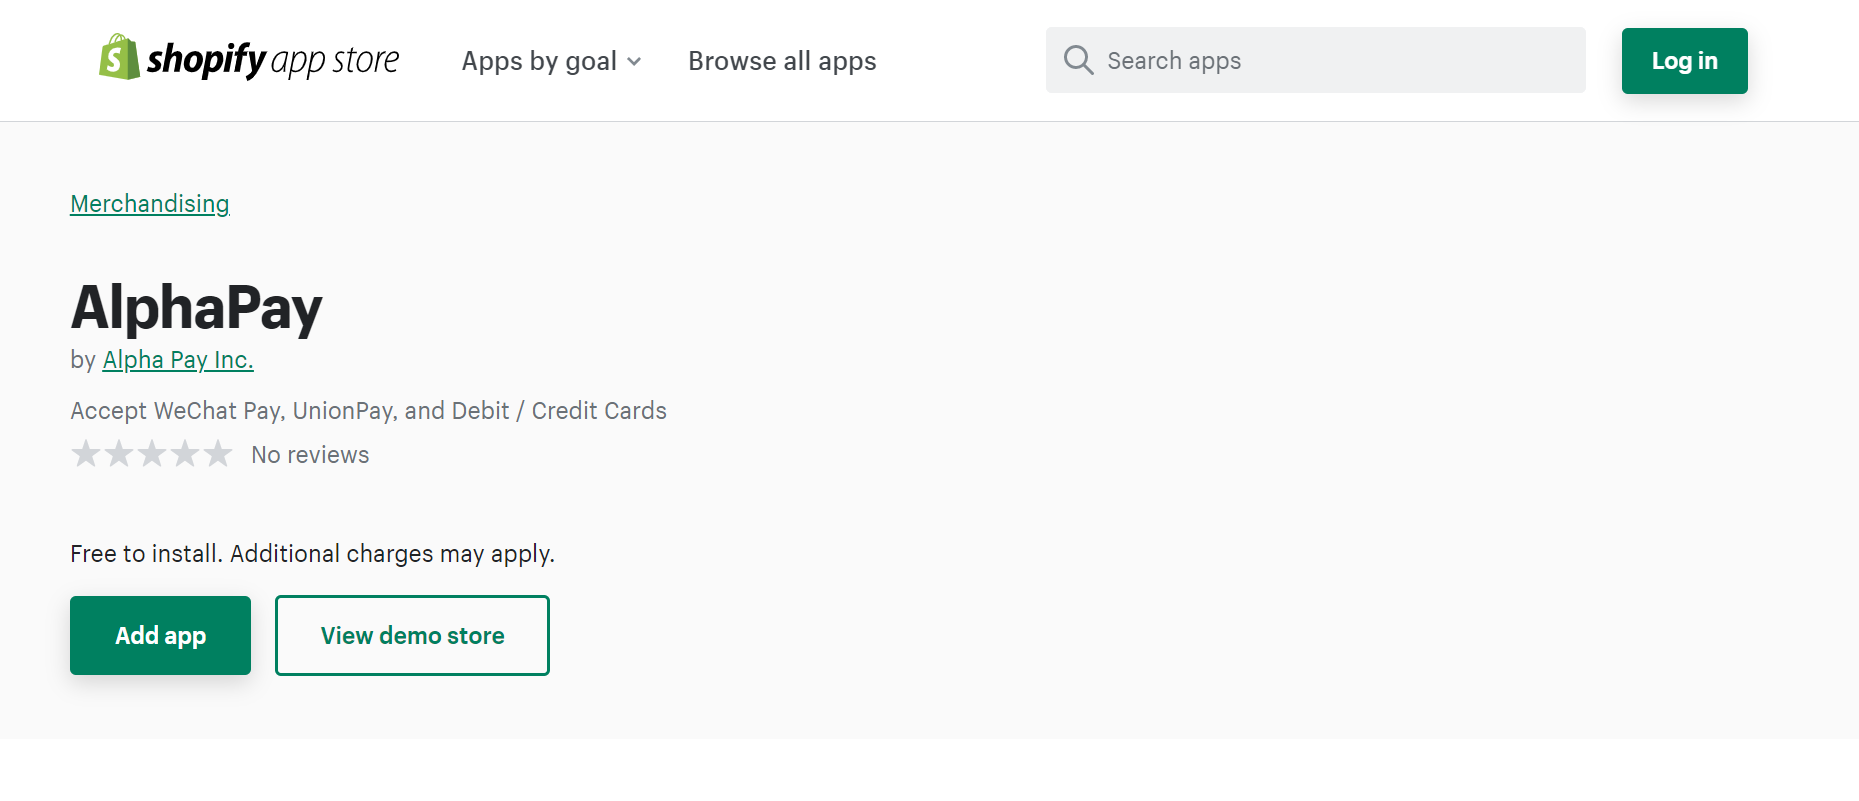Select the fourth rating star
Viewport: 1859px width, 801px height.
185,454
